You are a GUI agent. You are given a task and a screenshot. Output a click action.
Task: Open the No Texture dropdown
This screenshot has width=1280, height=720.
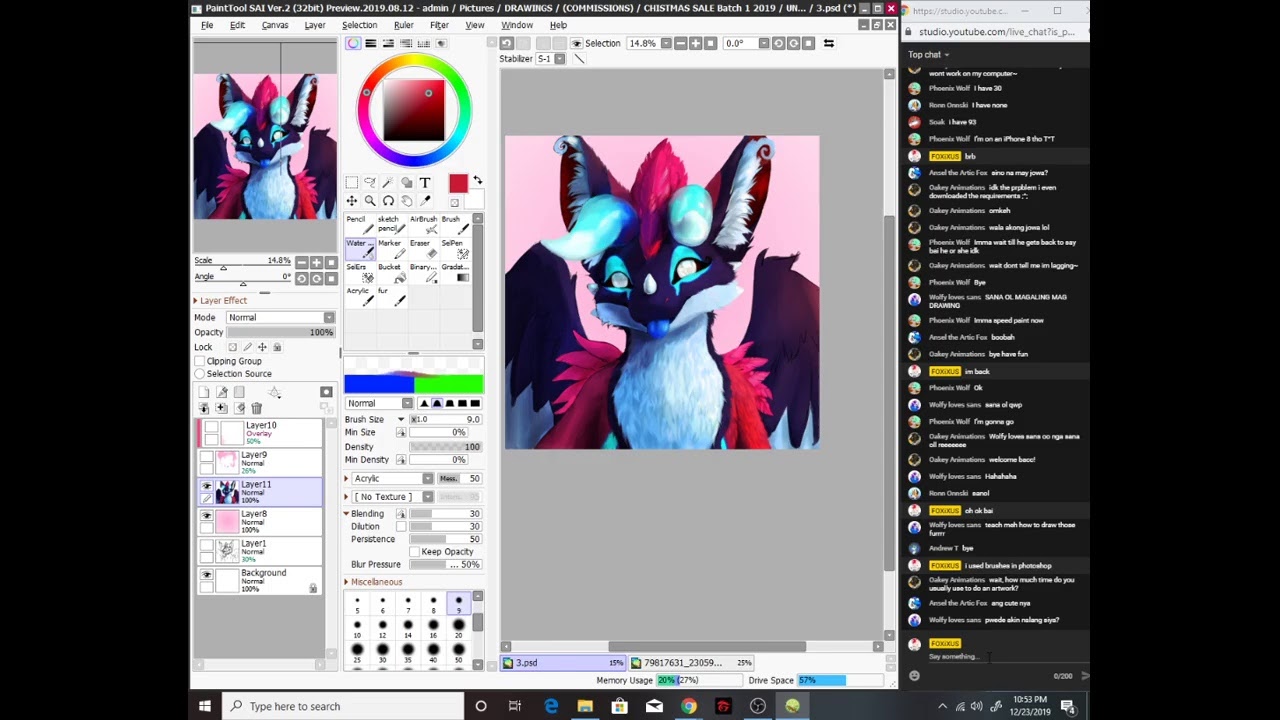[394, 497]
